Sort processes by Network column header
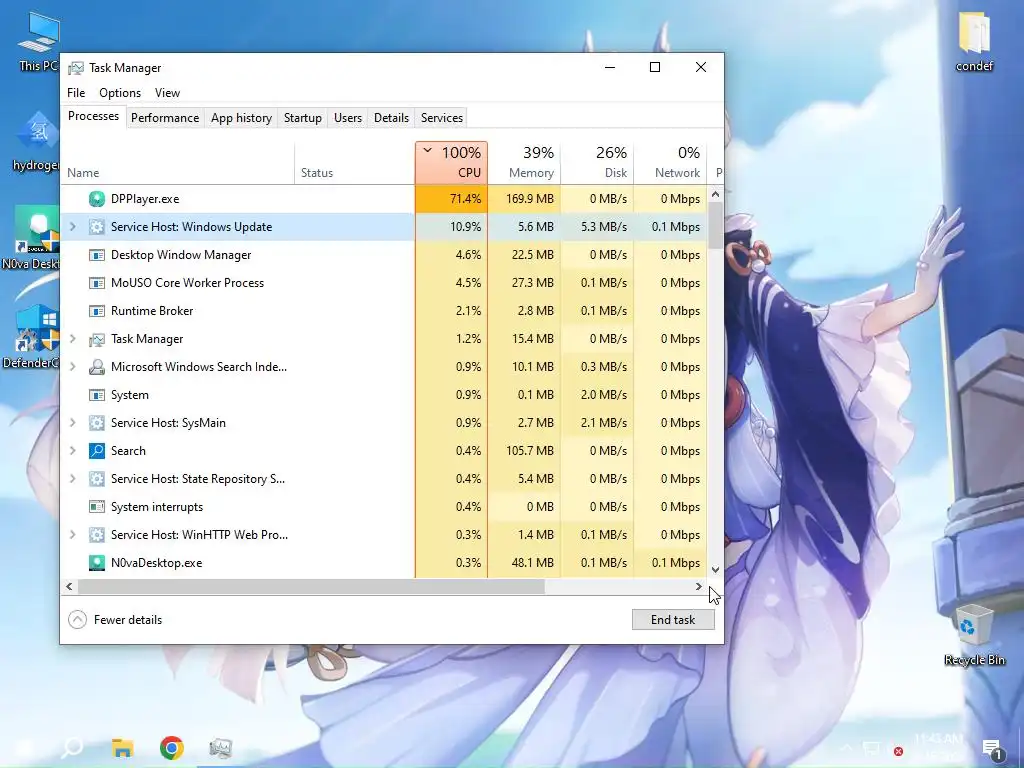The image size is (1024, 768). pyautogui.click(x=670, y=163)
